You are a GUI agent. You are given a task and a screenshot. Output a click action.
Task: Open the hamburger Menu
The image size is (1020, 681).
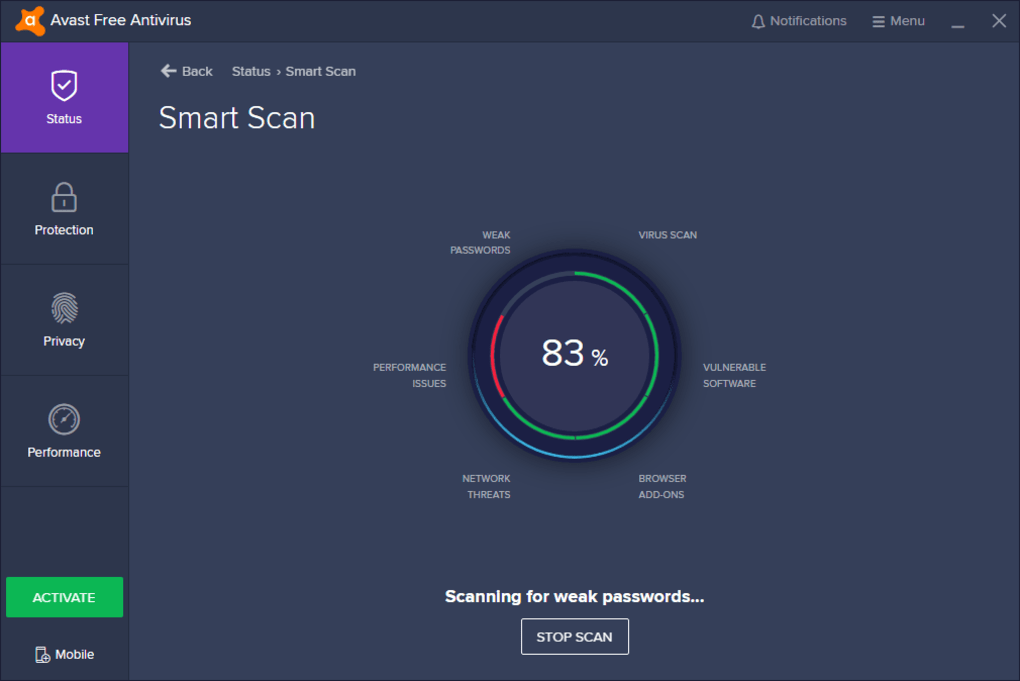coord(898,21)
